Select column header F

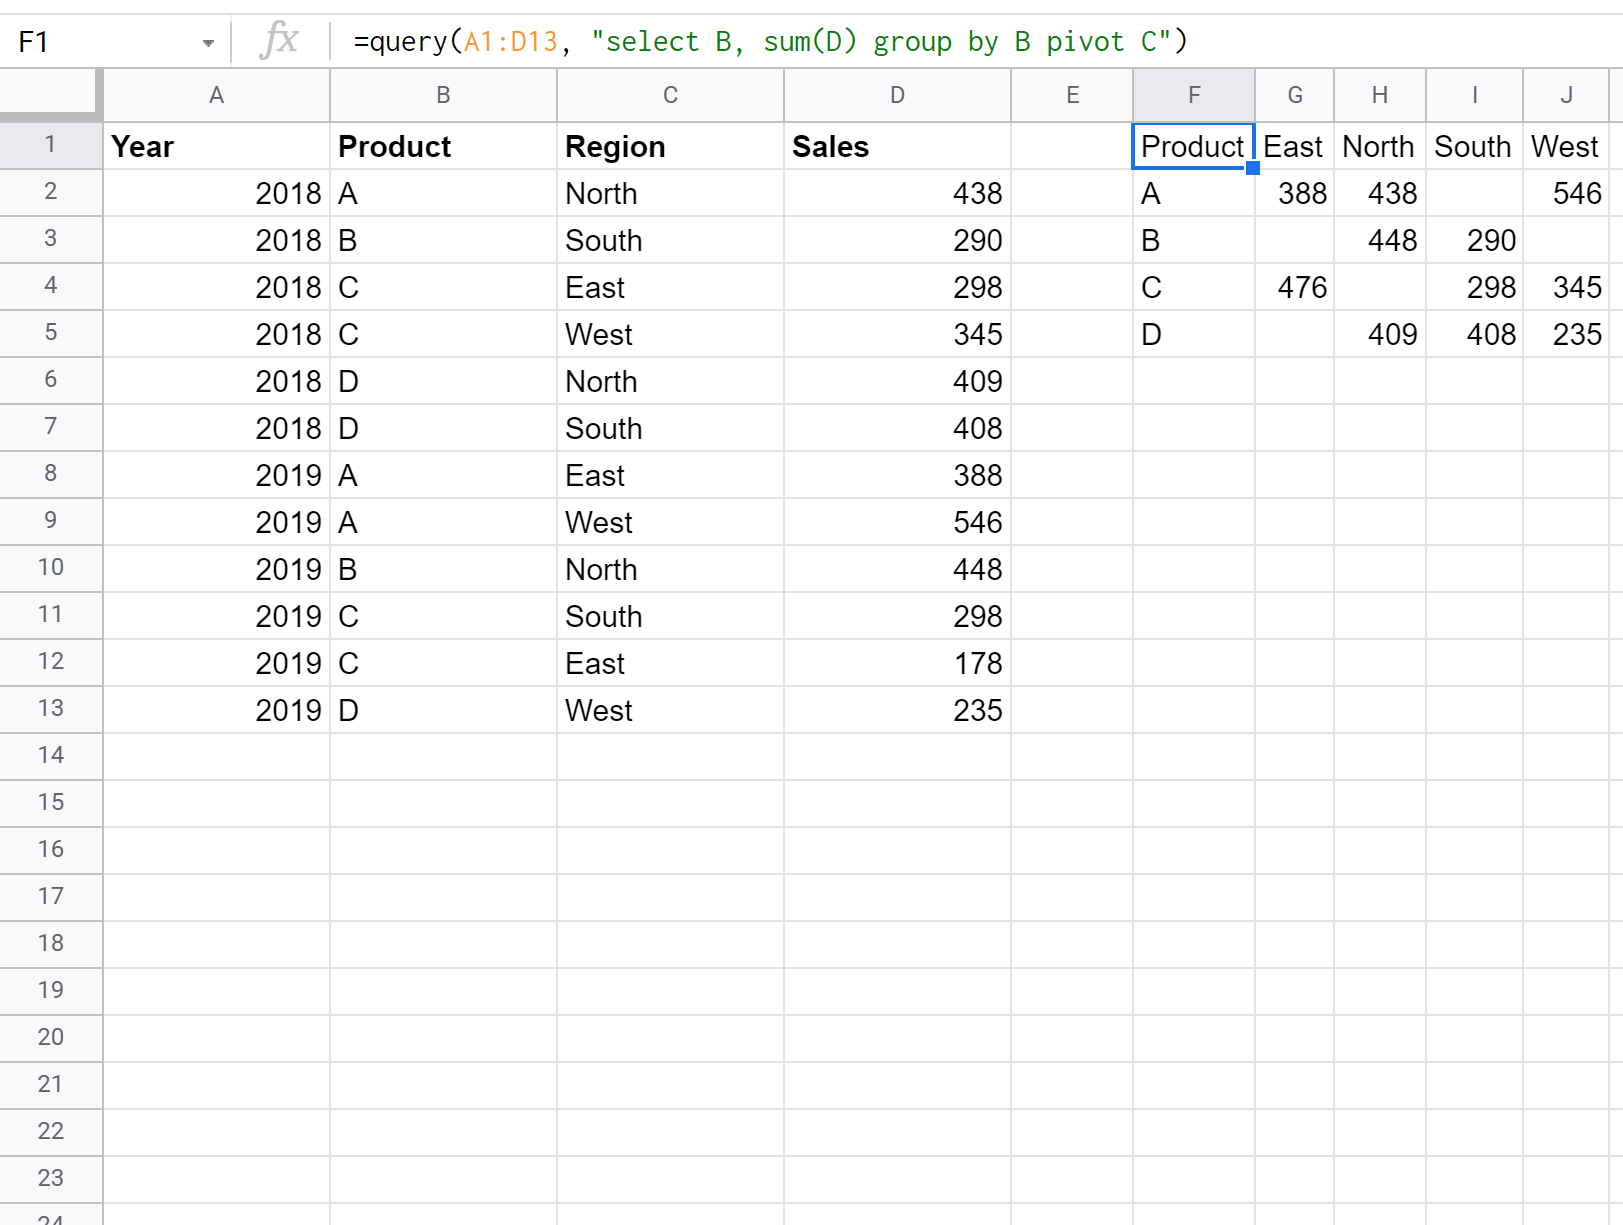coord(1193,95)
